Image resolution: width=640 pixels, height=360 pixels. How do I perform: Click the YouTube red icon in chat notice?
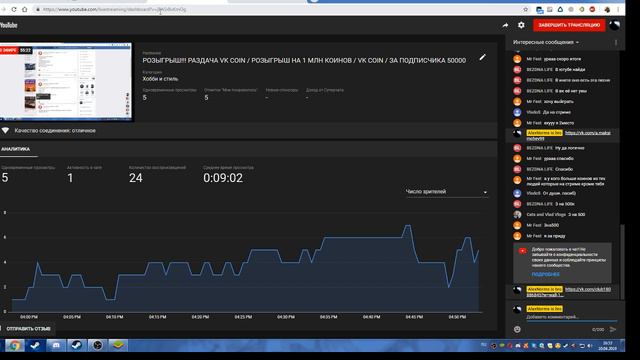point(522,251)
